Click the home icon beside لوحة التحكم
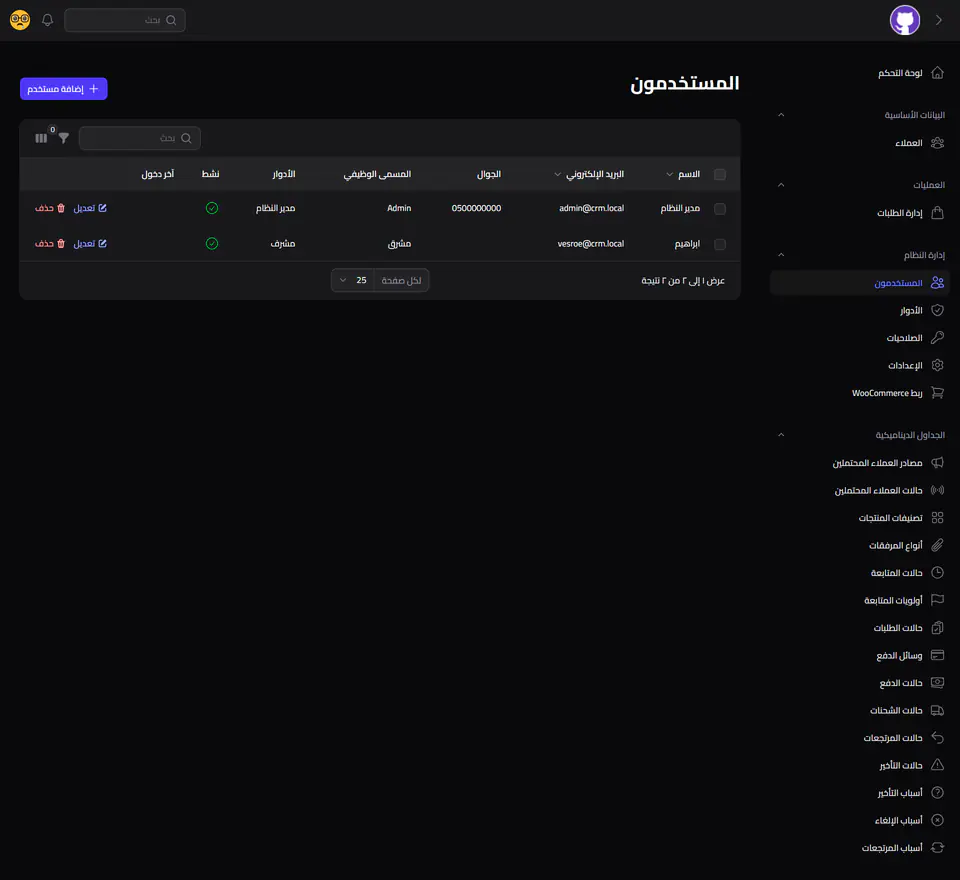Screen dimensions: 960x880 [937, 73]
